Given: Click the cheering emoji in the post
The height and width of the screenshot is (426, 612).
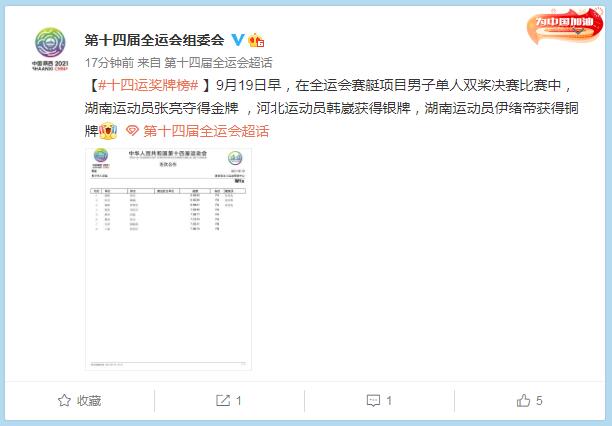Looking at the screenshot, I should pyautogui.click(x=108, y=131).
